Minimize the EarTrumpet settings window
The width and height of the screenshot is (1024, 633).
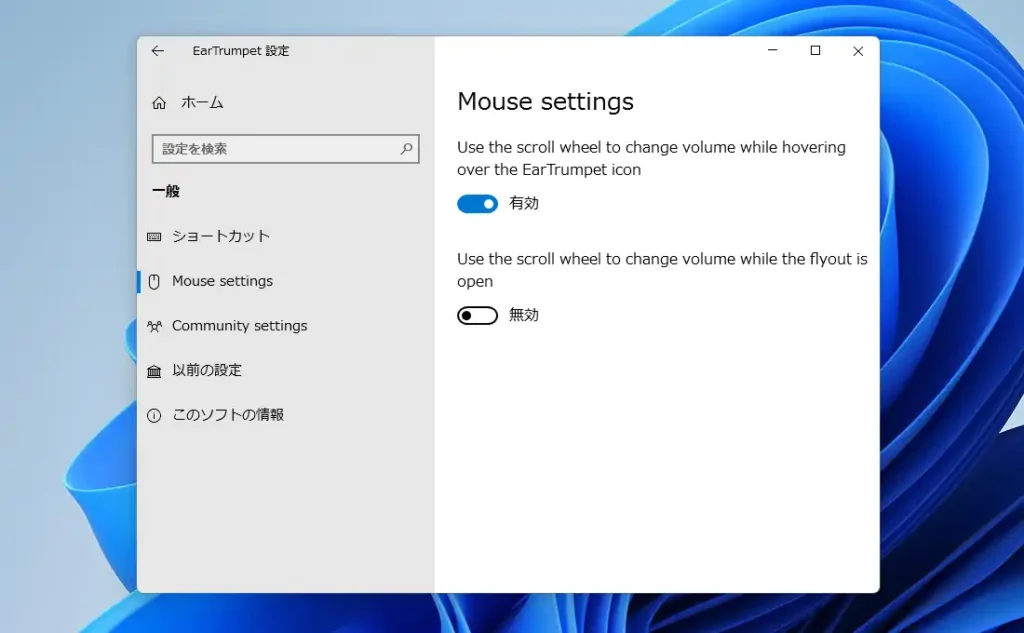pos(771,50)
